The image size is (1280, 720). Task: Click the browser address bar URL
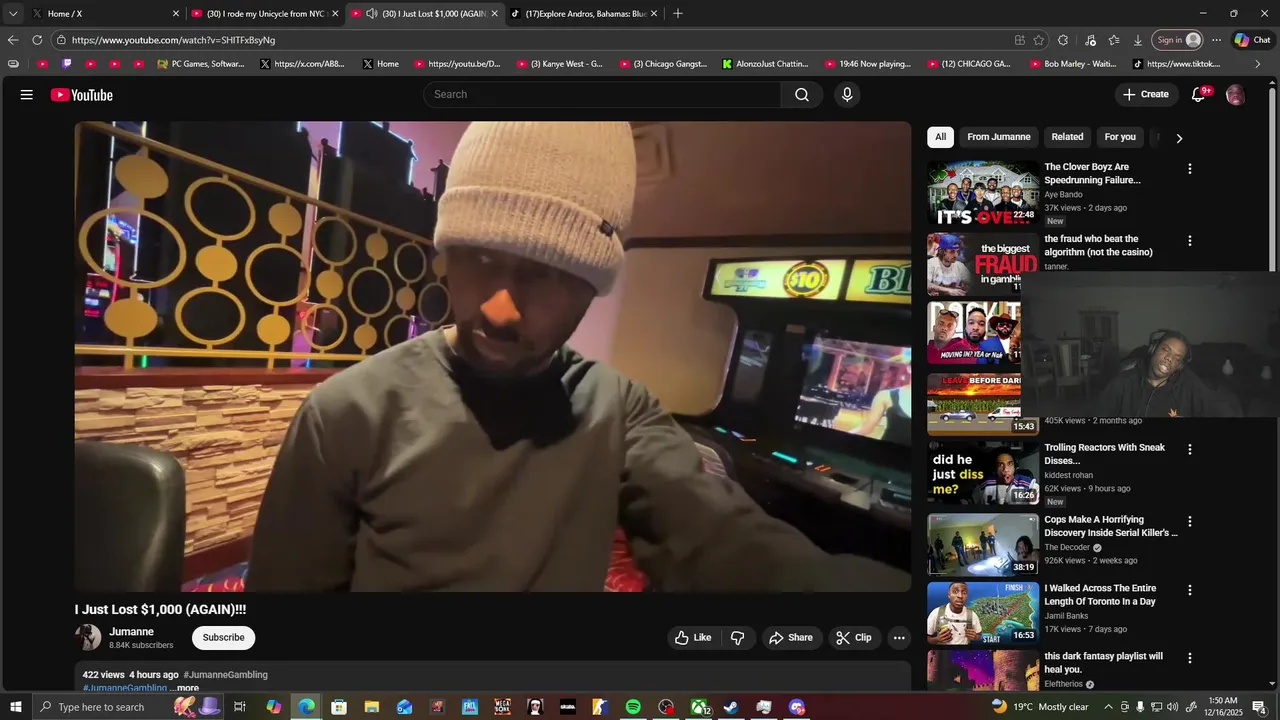tap(173, 40)
